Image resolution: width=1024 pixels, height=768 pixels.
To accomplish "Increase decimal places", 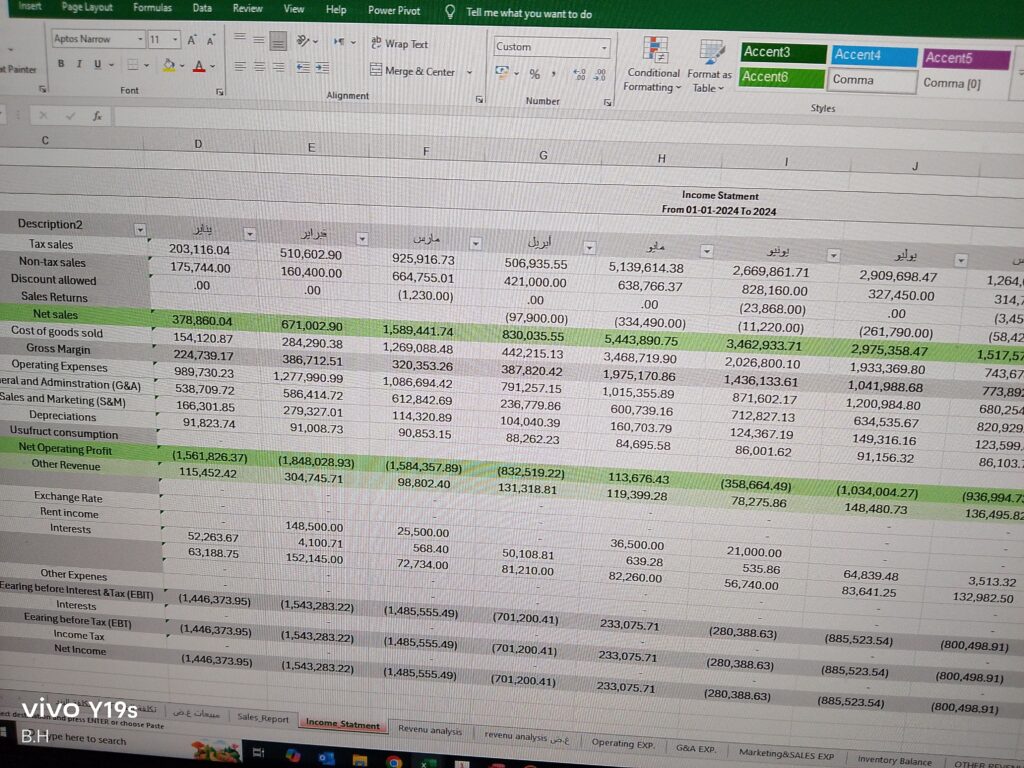I will point(579,75).
